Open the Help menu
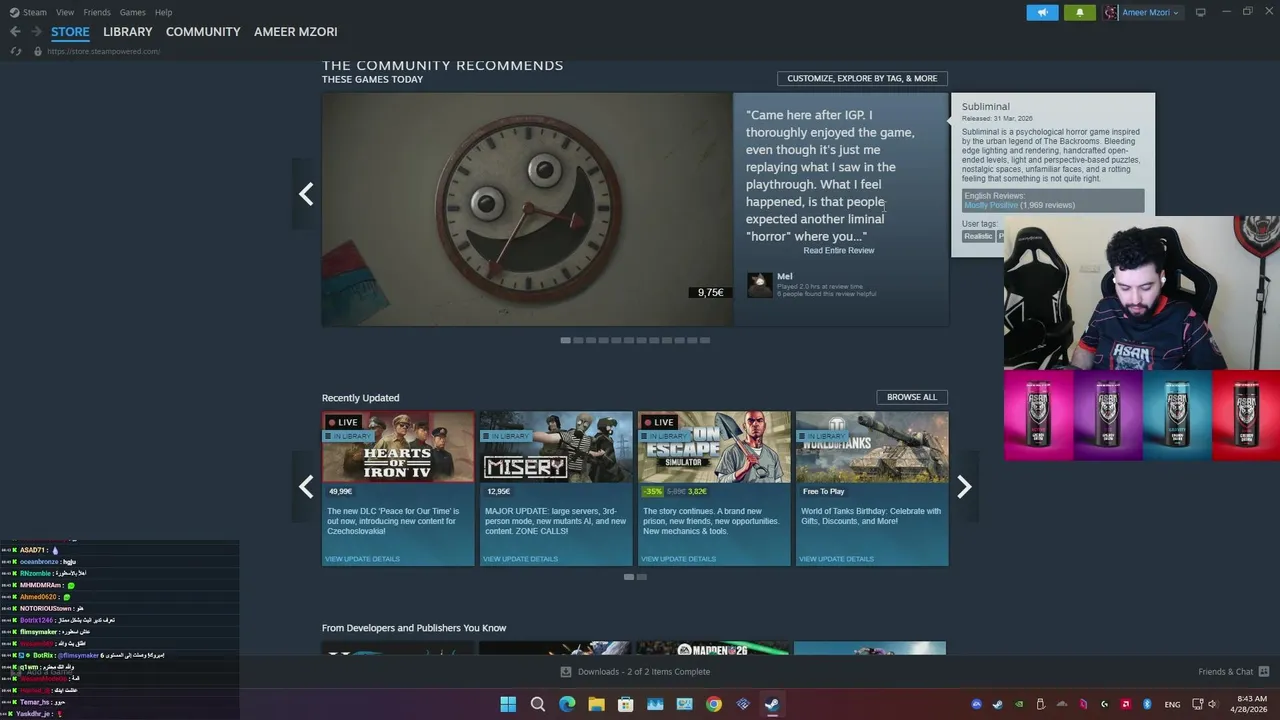The height and width of the screenshot is (720, 1280). click(x=163, y=12)
